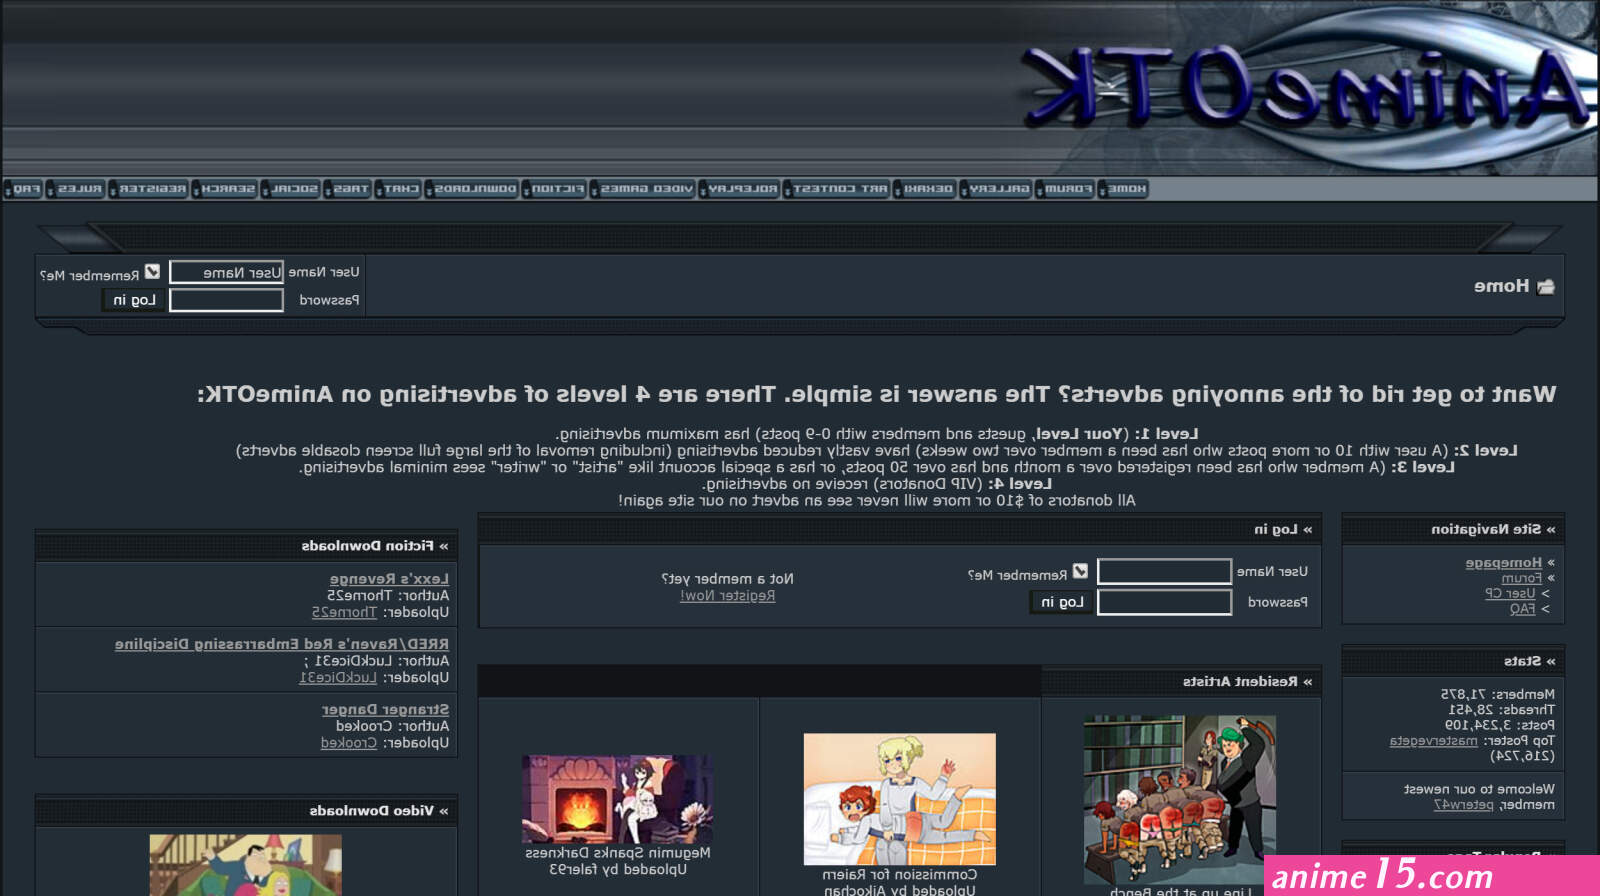Screen dimensions: 1600x896
Task: Open the uploader link under Lexx's Revenge
Action: pyautogui.click(x=344, y=612)
